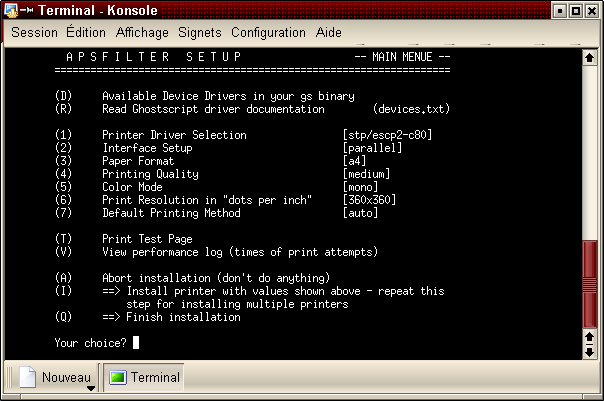604x401 pixels.
Task: Toggle the sticky pin in title bar
Action: pyautogui.click(x=25, y=10)
